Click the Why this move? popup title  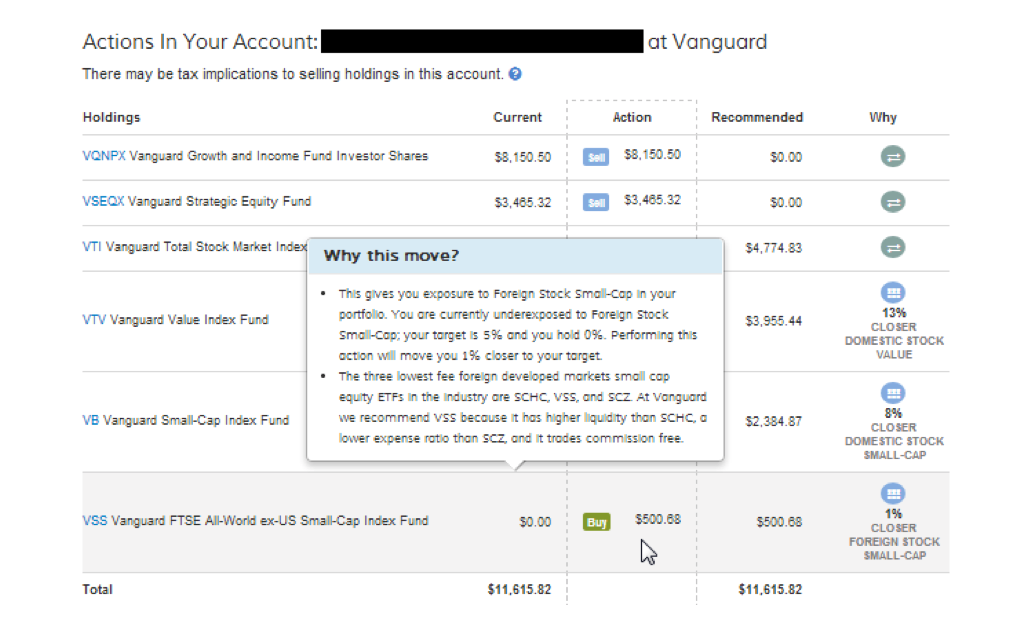(391, 256)
